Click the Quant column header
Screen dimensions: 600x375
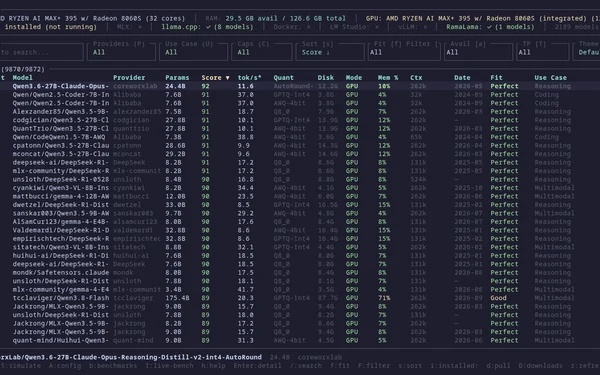click(284, 78)
